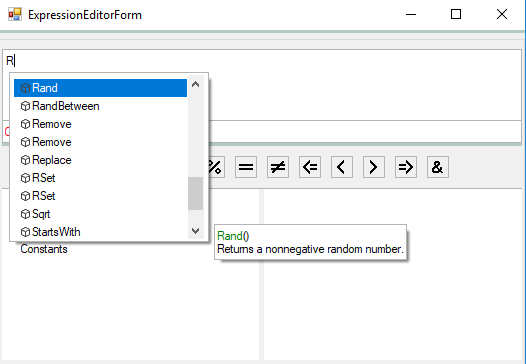Click the cube icon beside RandBetween
The width and height of the screenshot is (526, 364).
pyautogui.click(x=25, y=106)
